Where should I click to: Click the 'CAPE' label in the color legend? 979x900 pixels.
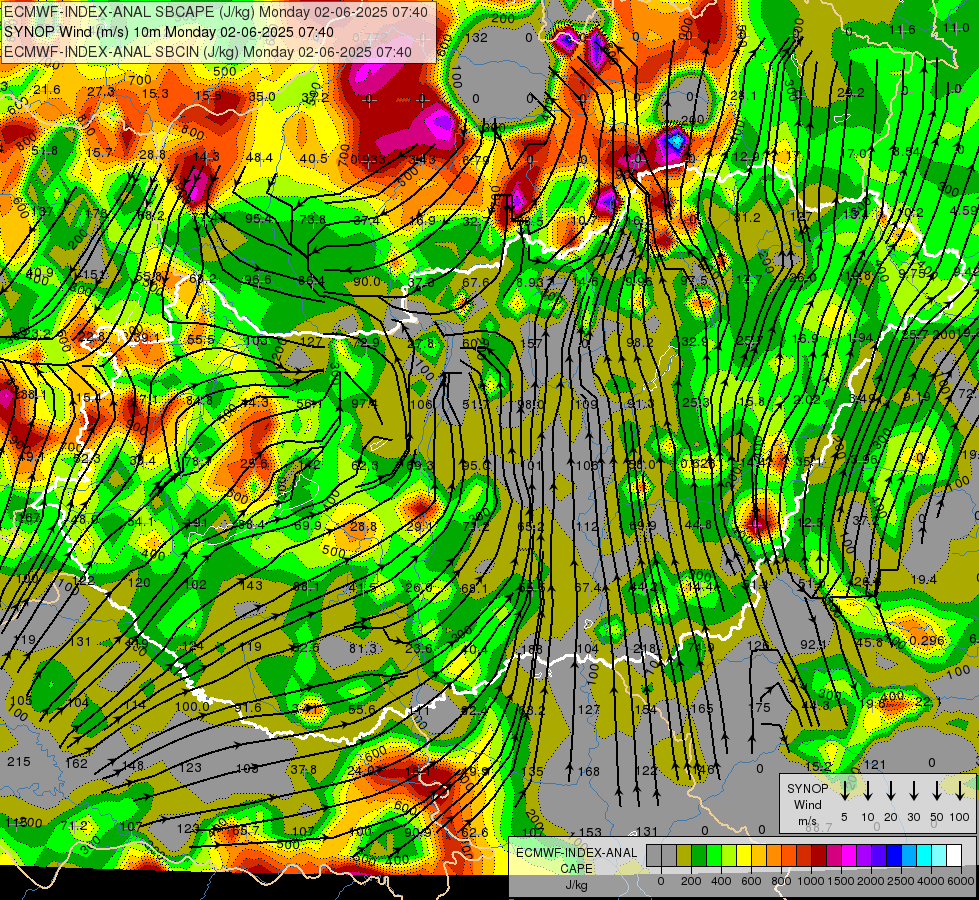coord(576,869)
